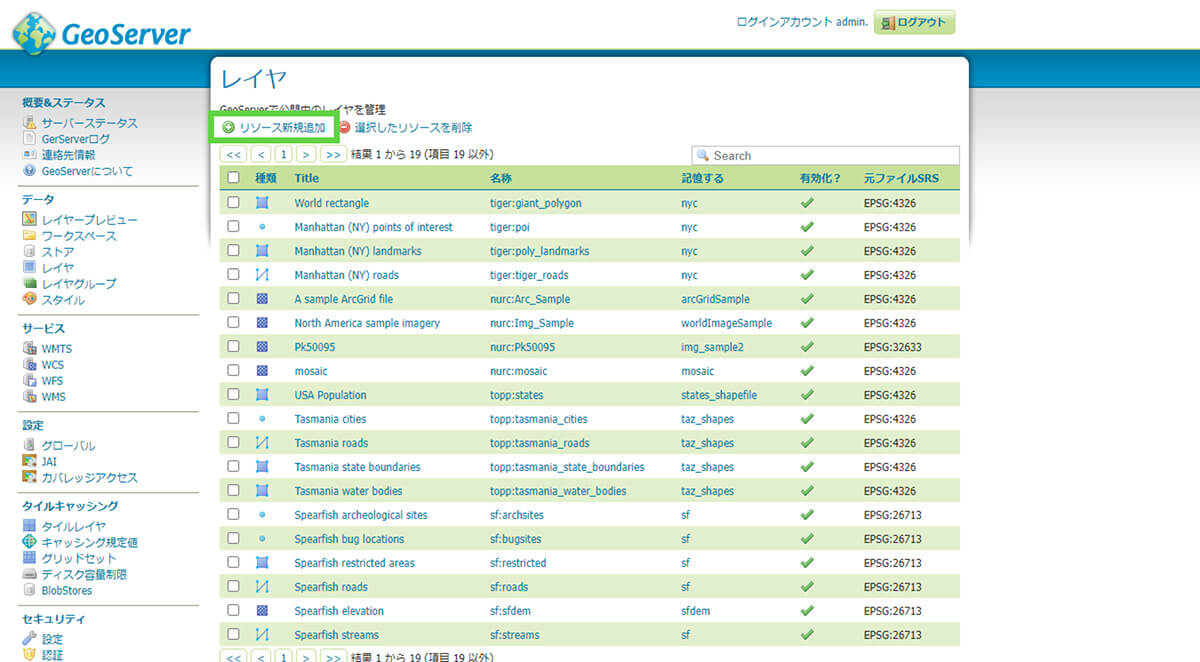Check the A sample ArcGrid file checkbox
Viewport: 1200px width, 662px height.
point(233,298)
